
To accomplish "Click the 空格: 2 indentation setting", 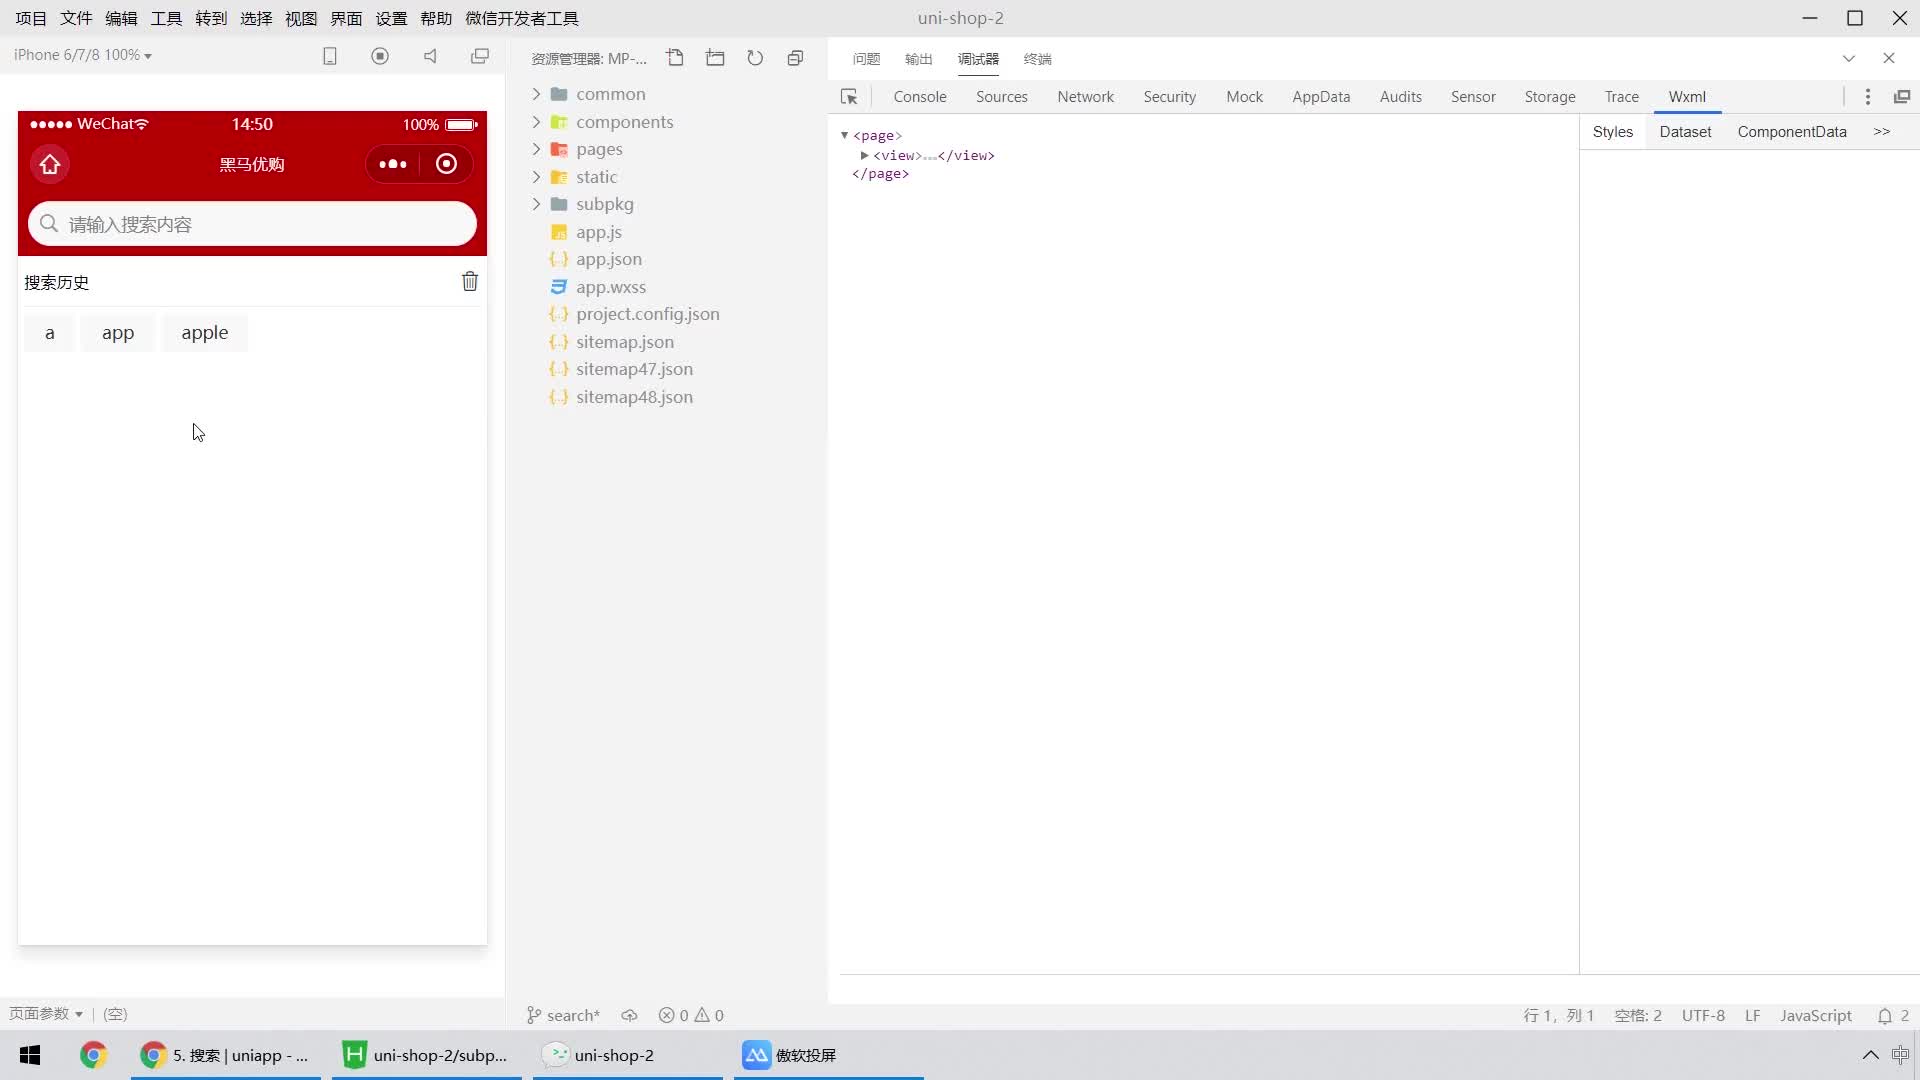I will click(x=1638, y=1015).
